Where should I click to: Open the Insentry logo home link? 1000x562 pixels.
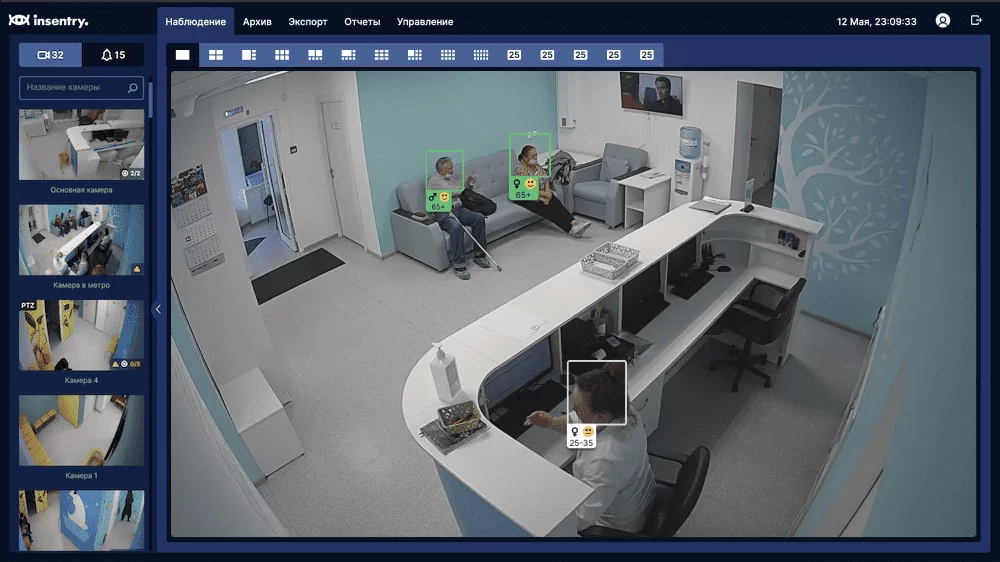pyautogui.click(x=48, y=21)
